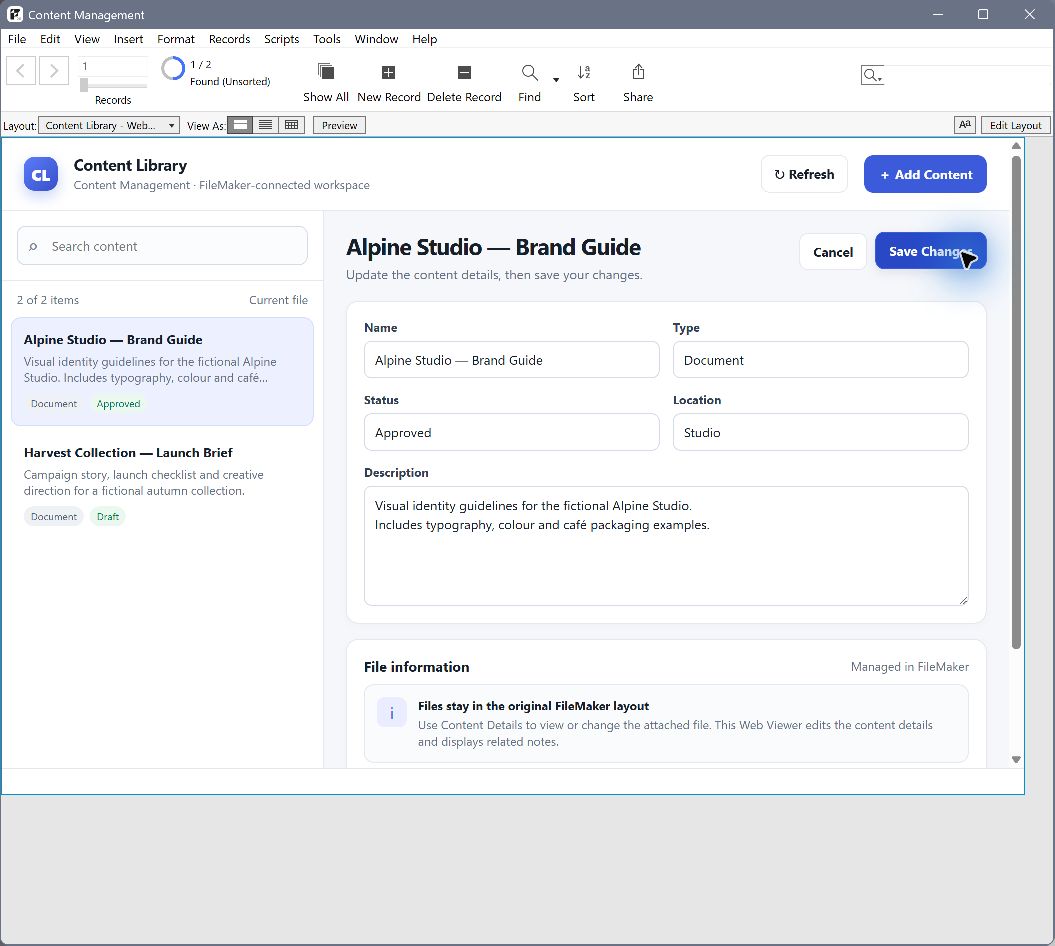
Task: Open the Layout dropdown menu
Action: (x=109, y=125)
